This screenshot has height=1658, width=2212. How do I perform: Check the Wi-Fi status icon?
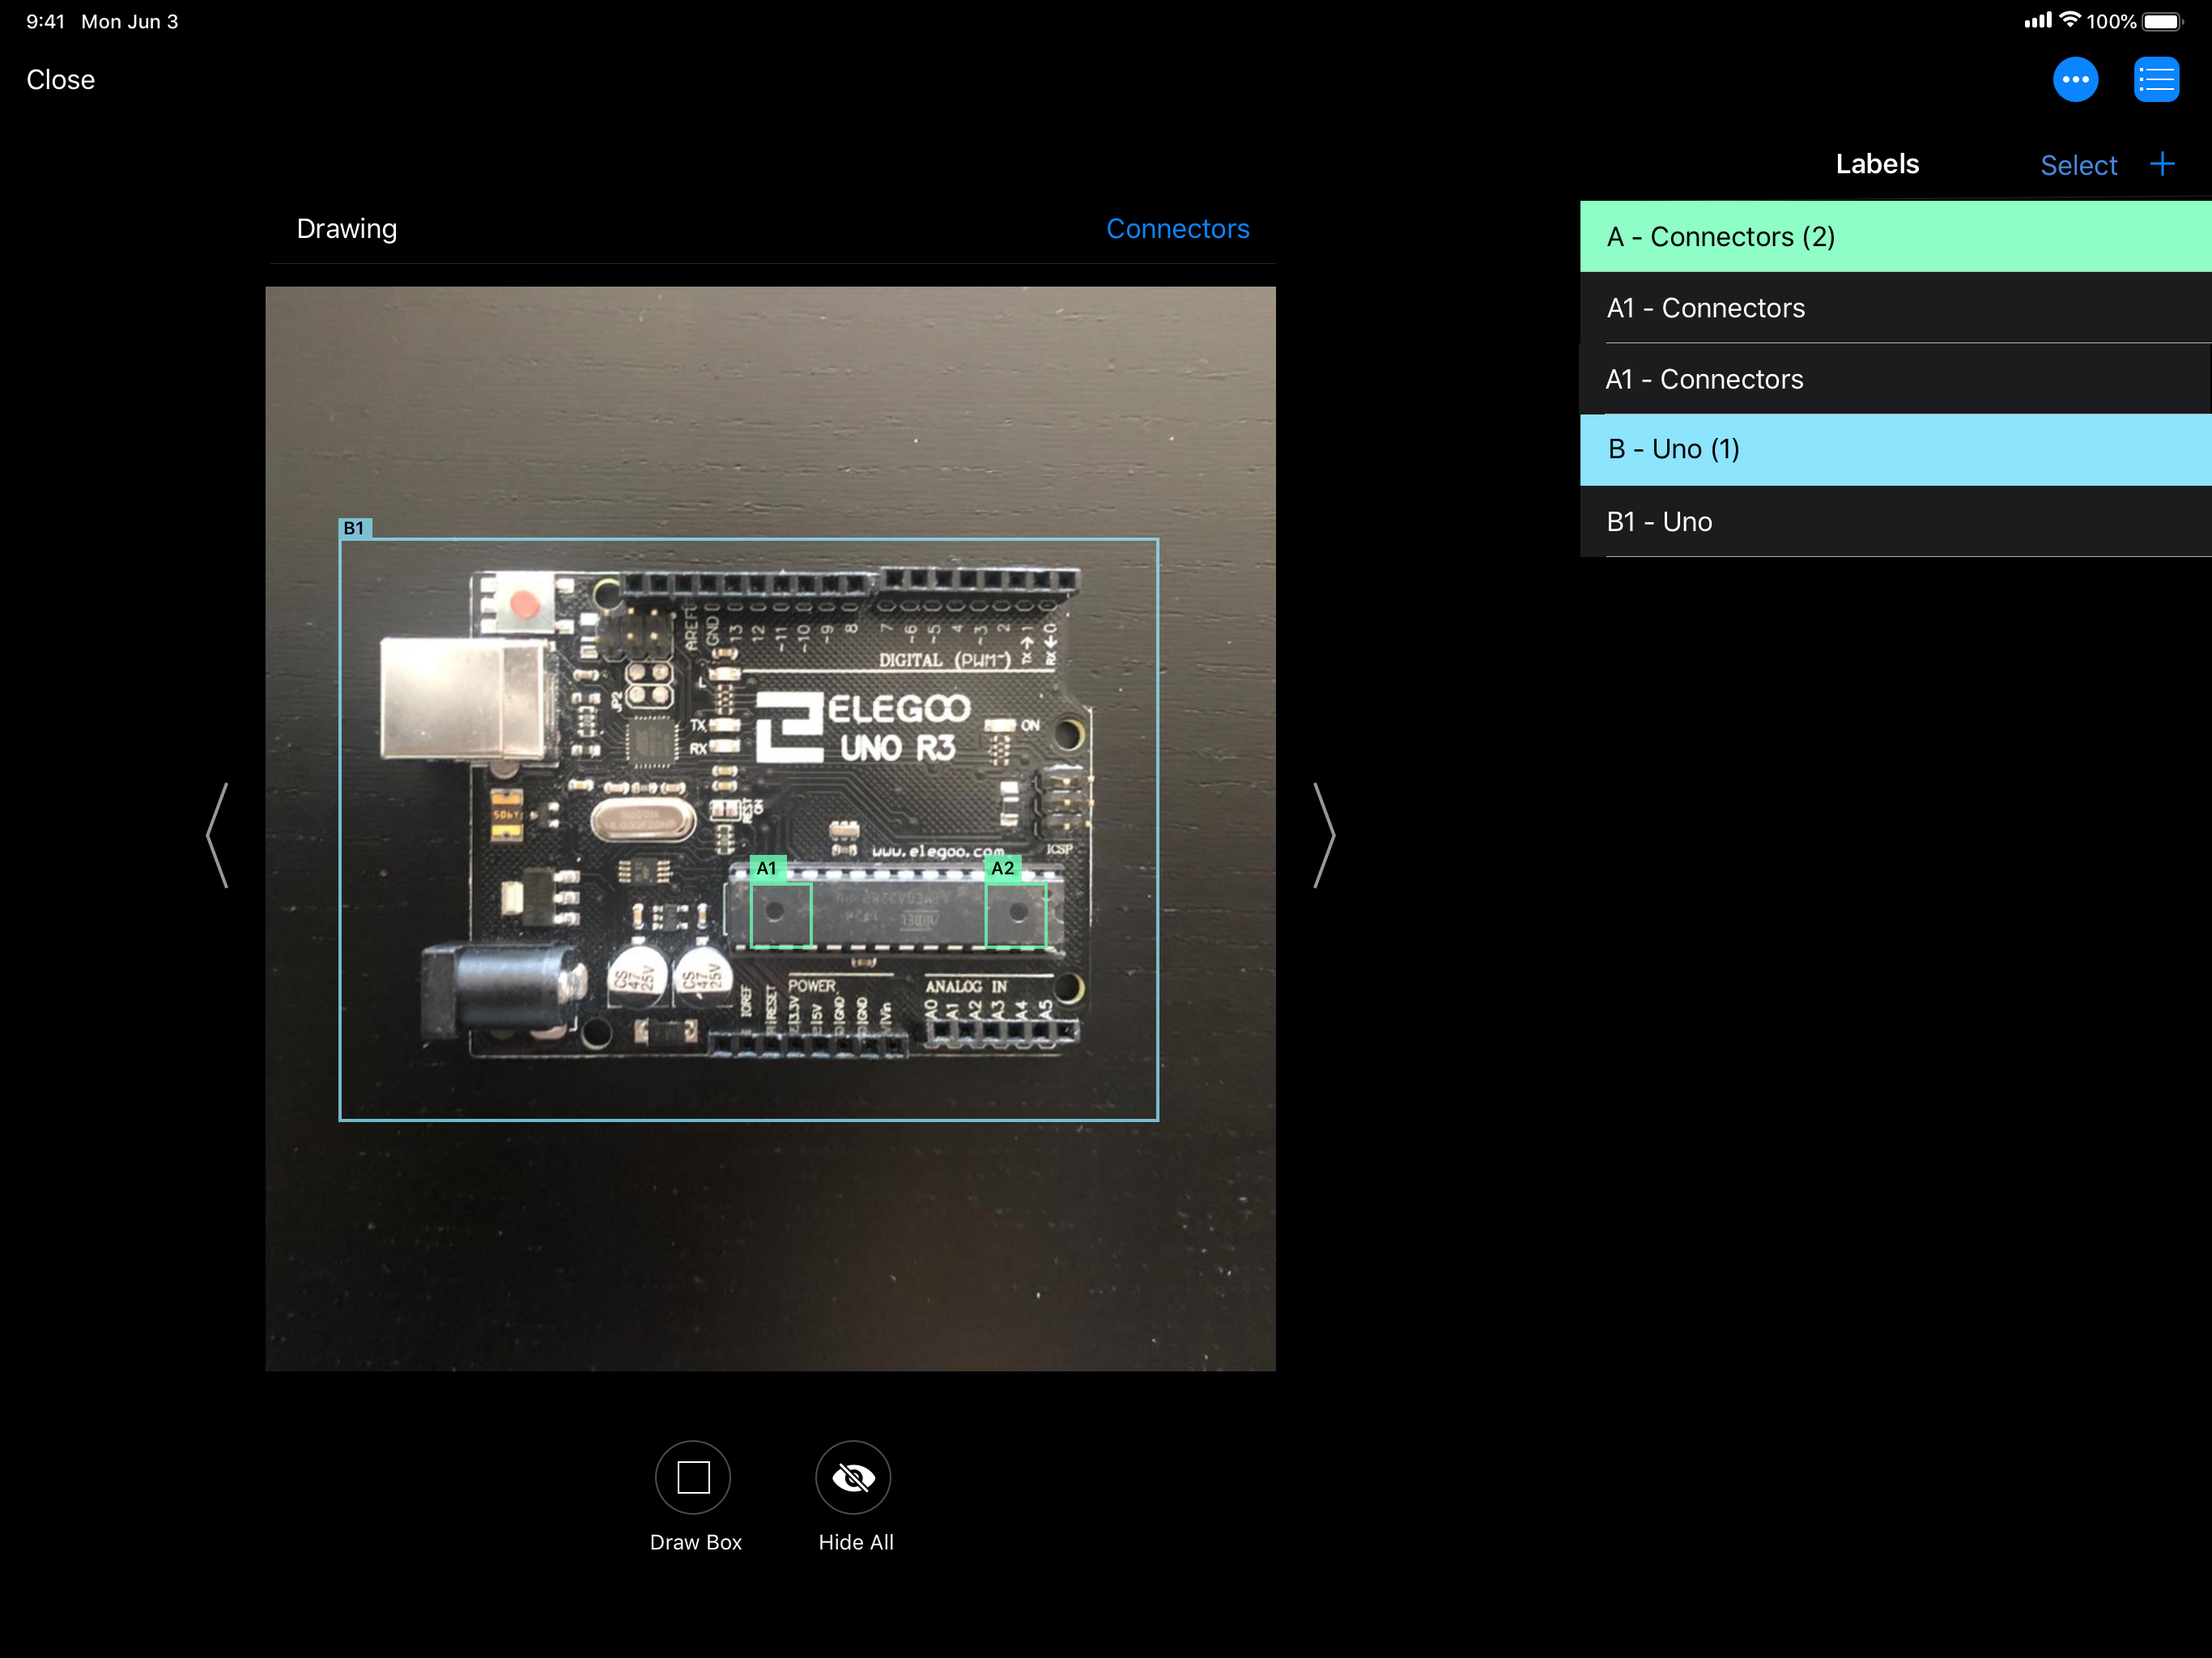point(2070,20)
